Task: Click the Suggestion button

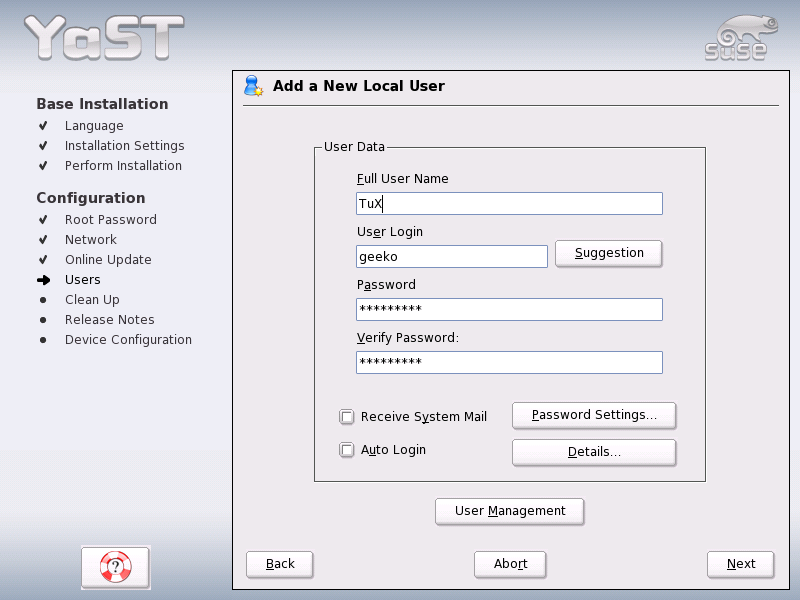Action: click(x=609, y=253)
